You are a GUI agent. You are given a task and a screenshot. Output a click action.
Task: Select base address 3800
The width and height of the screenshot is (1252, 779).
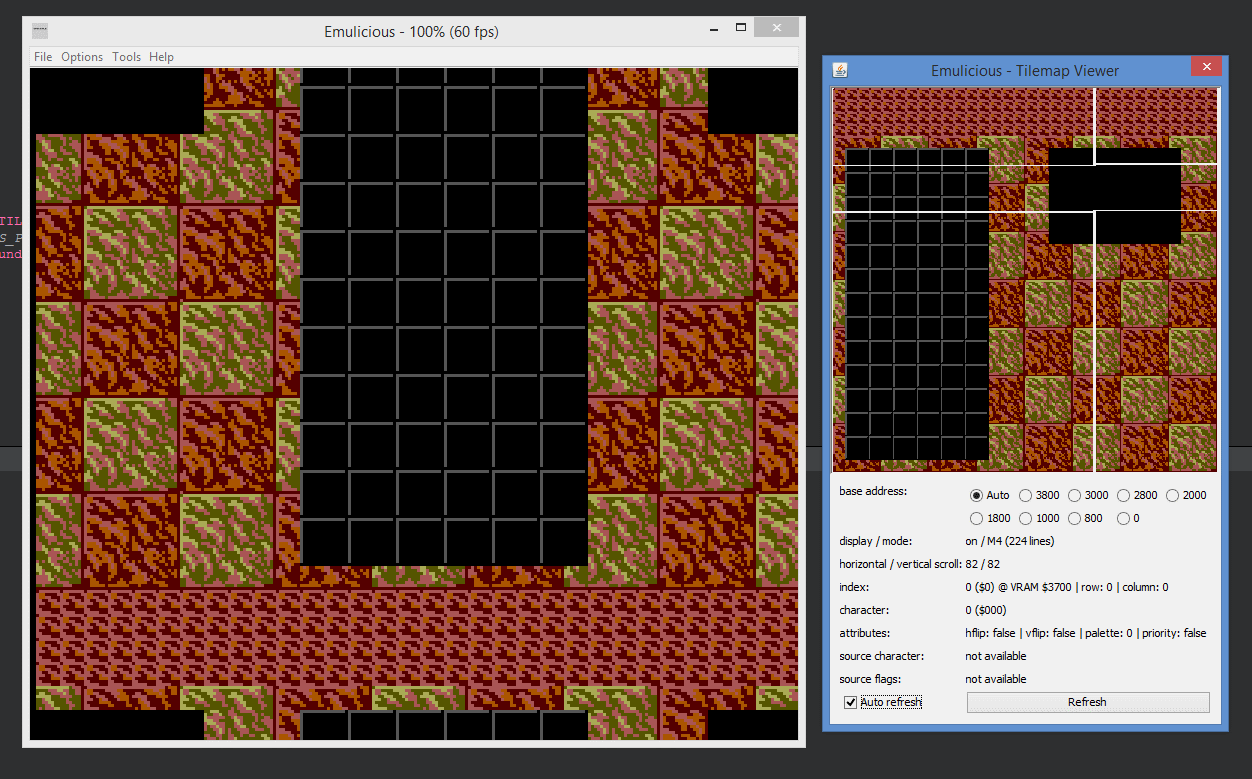tap(1026, 495)
